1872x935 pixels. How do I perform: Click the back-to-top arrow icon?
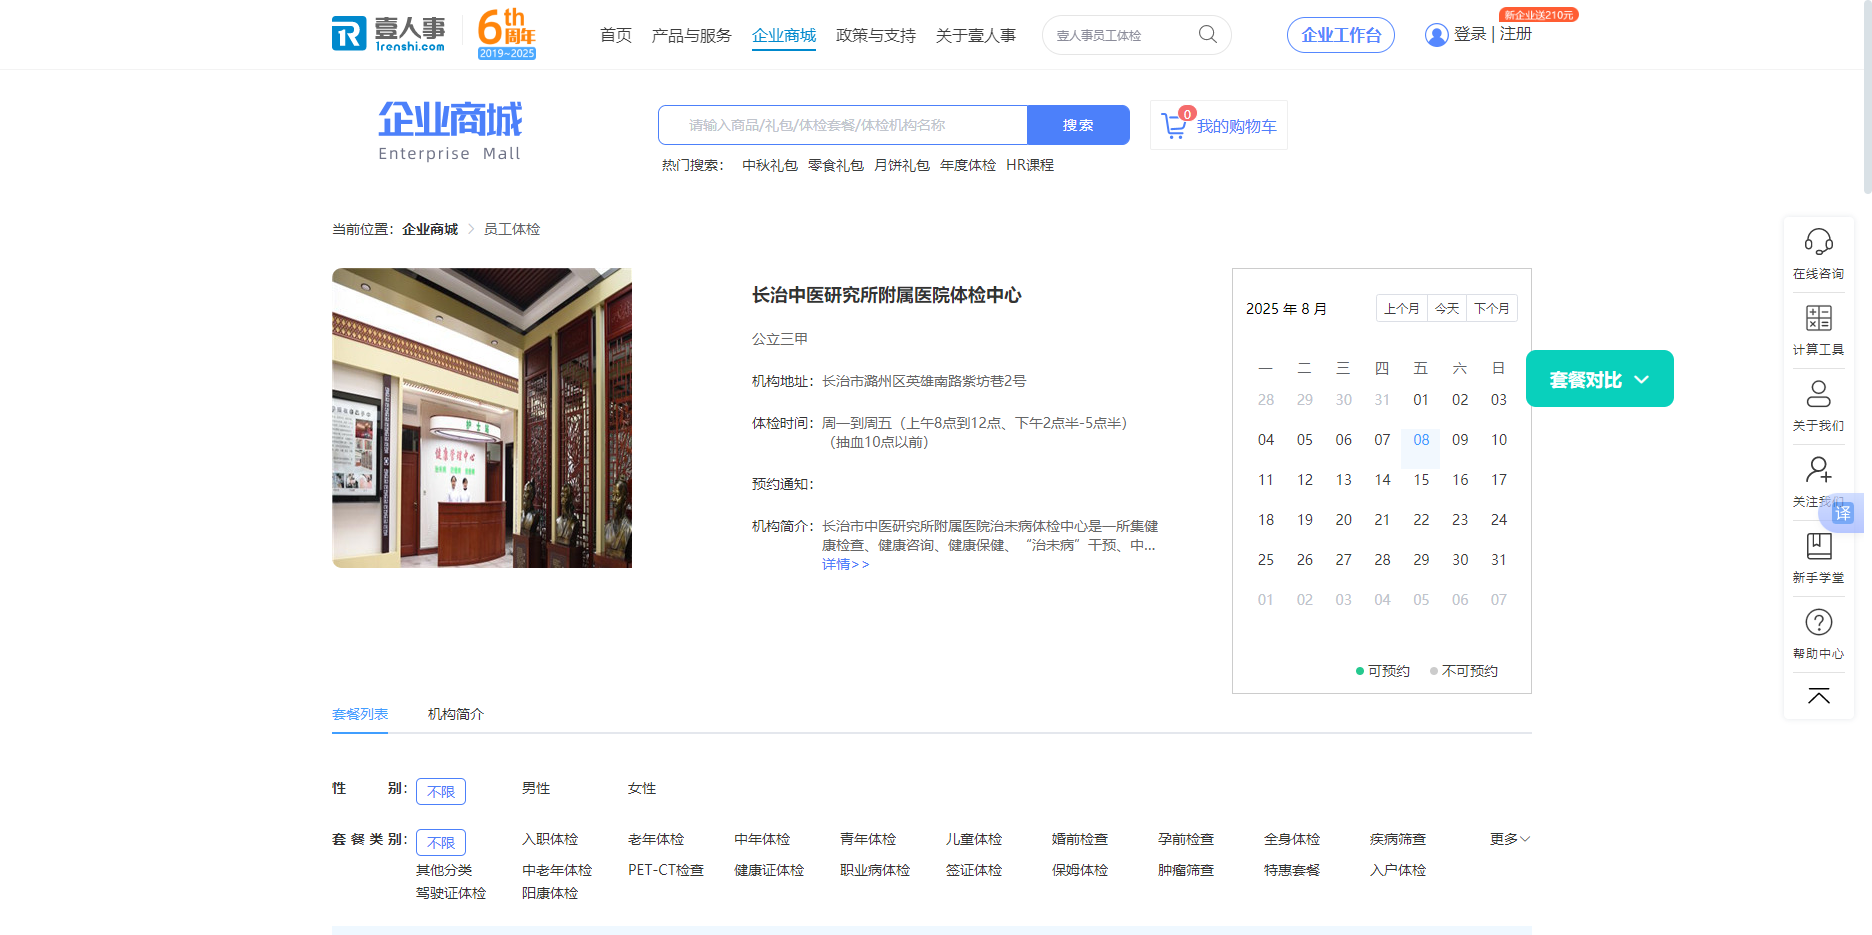coord(1818,696)
